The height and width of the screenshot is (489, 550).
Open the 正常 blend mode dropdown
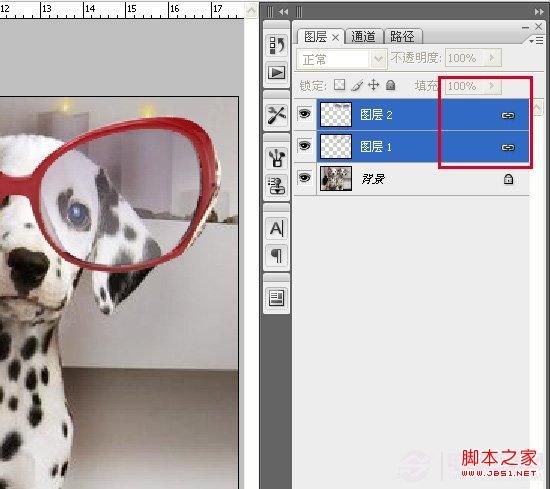(x=342, y=59)
